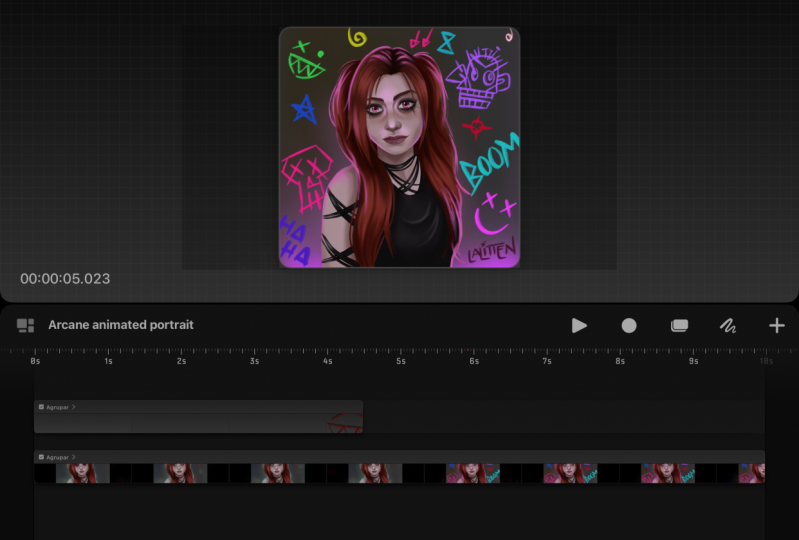Jump to the 0s mark on ruler

pyautogui.click(x=35, y=361)
